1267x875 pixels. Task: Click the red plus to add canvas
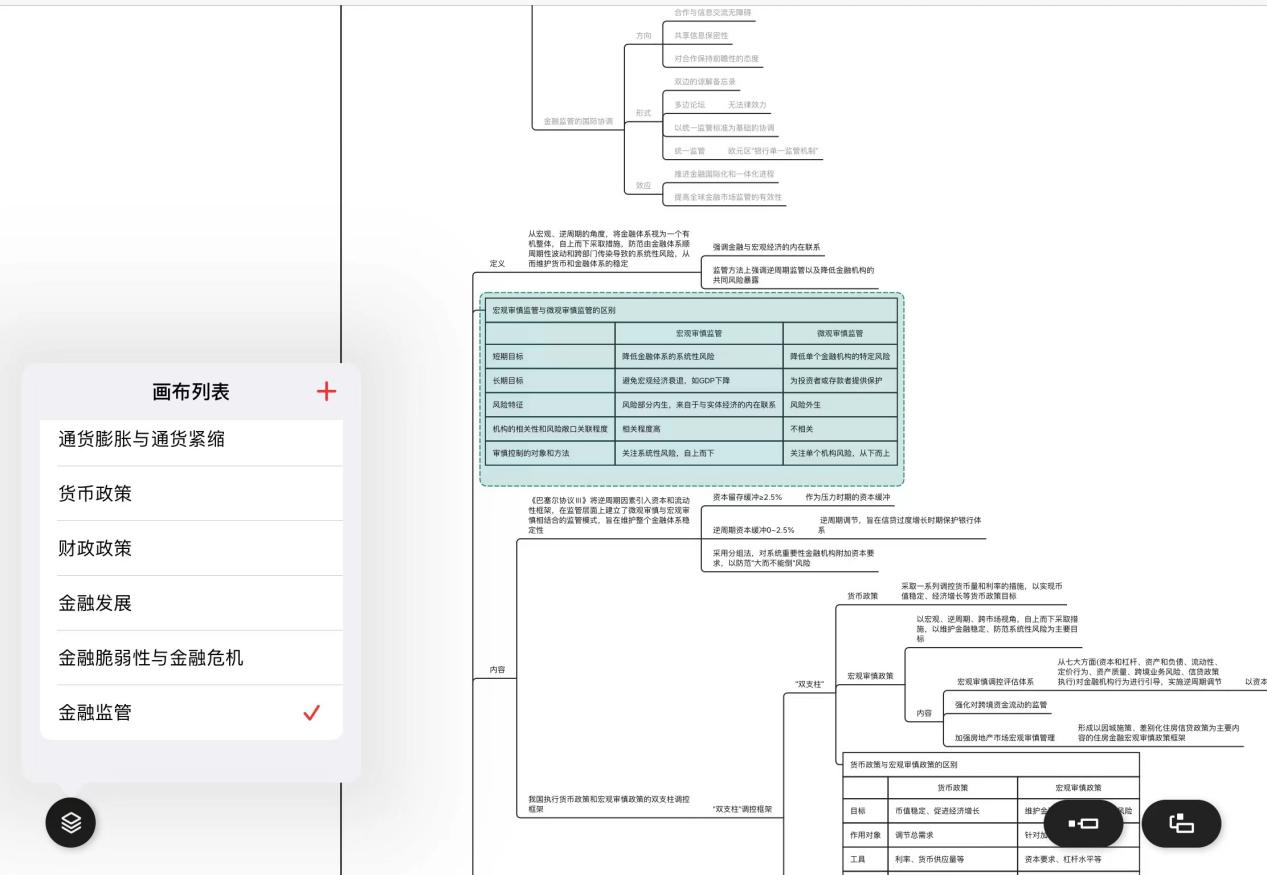coord(326,392)
